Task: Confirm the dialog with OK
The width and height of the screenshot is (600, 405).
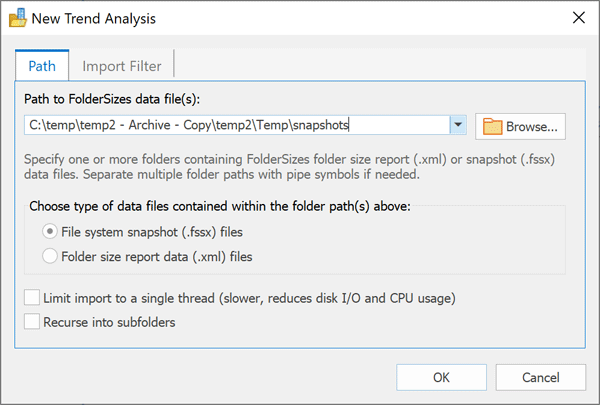Action: pyautogui.click(x=441, y=377)
